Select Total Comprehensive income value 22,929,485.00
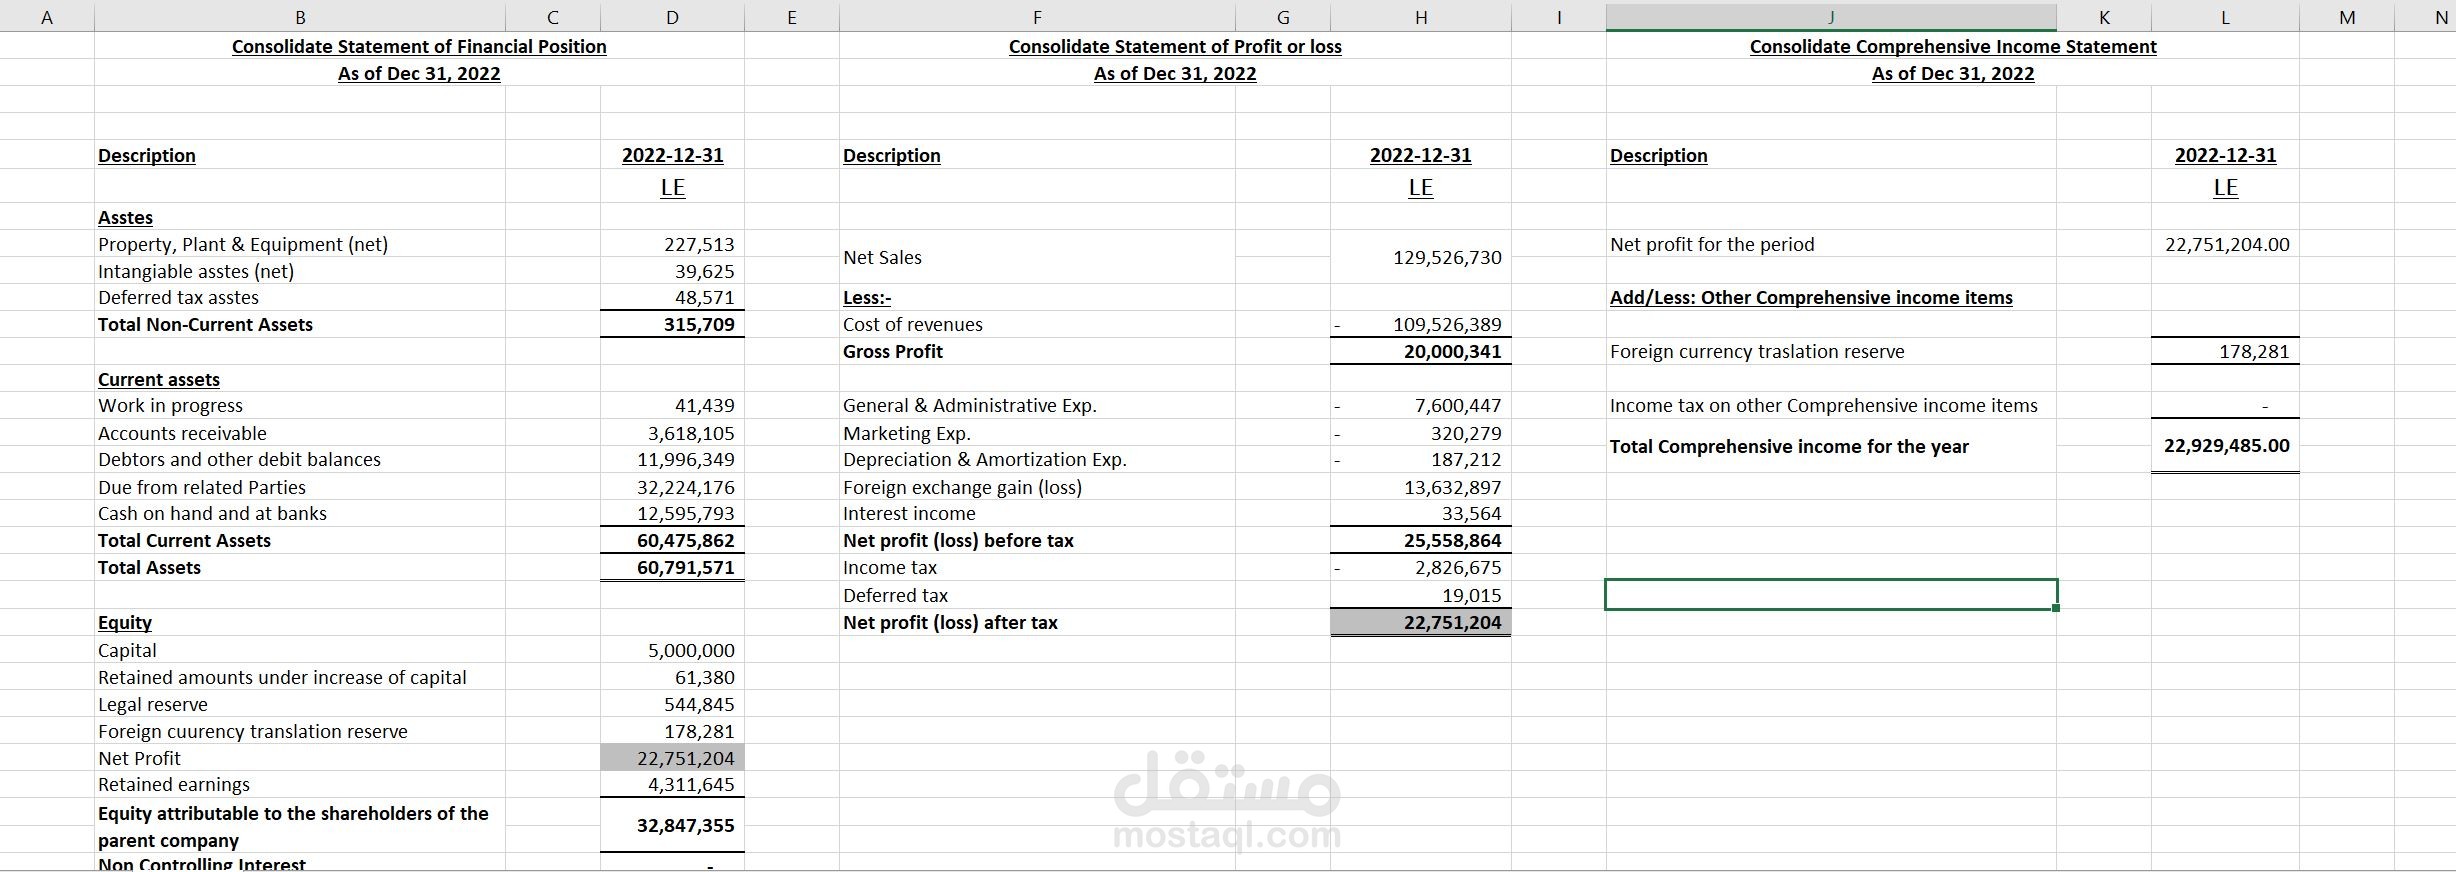This screenshot has width=2456, height=872. [2227, 445]
